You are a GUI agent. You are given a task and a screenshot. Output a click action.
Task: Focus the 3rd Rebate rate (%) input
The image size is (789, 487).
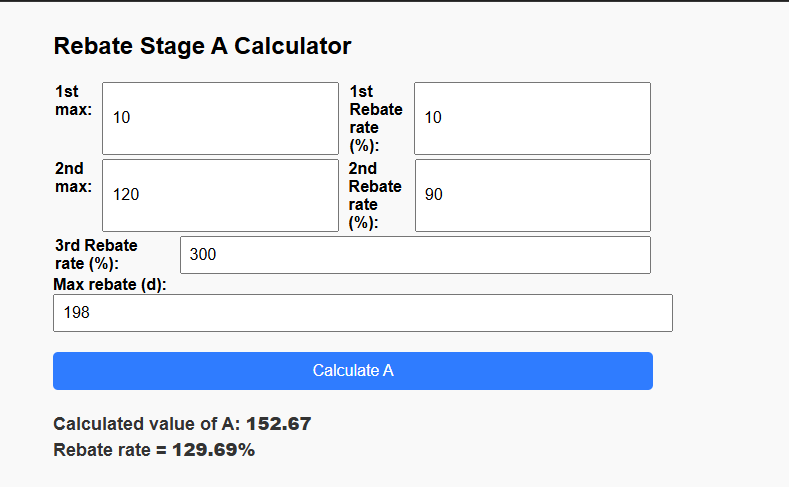415,255
